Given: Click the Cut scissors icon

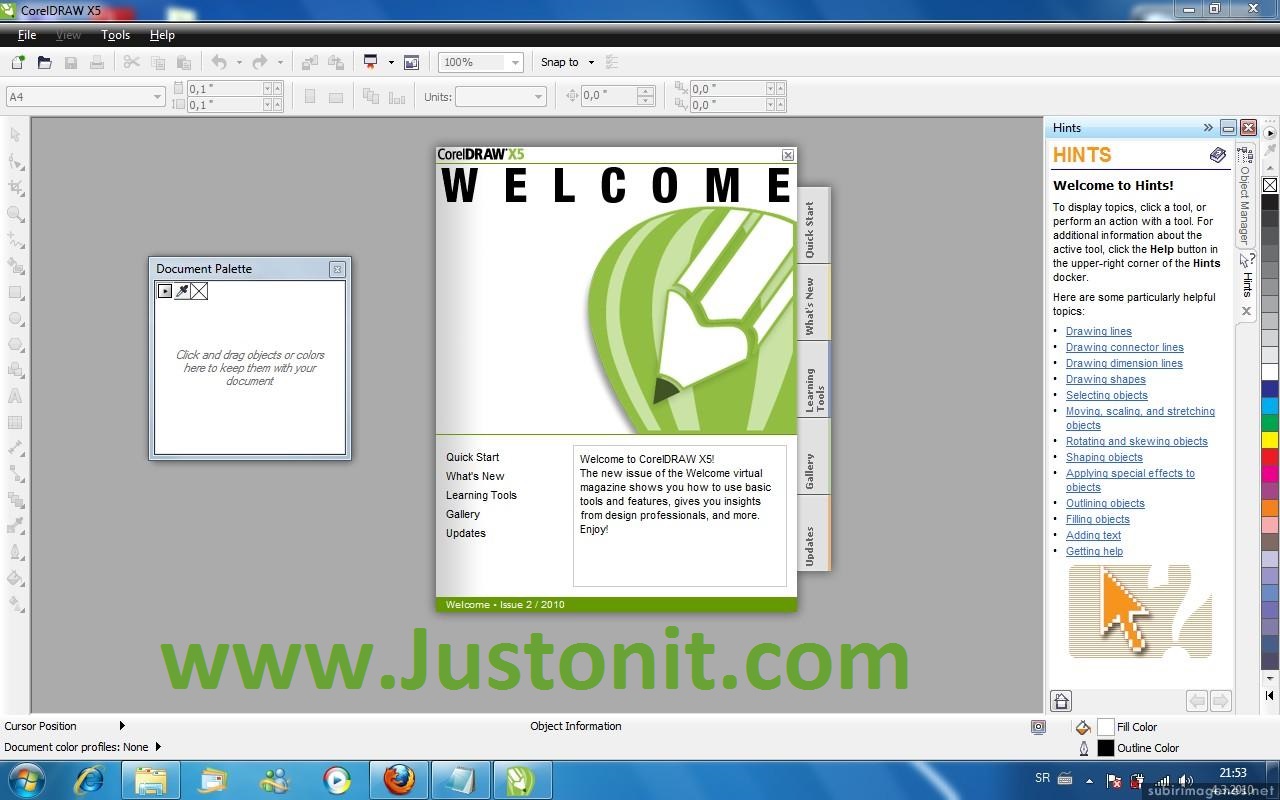Looking at the screenshot, I should [x=131, y=62].
